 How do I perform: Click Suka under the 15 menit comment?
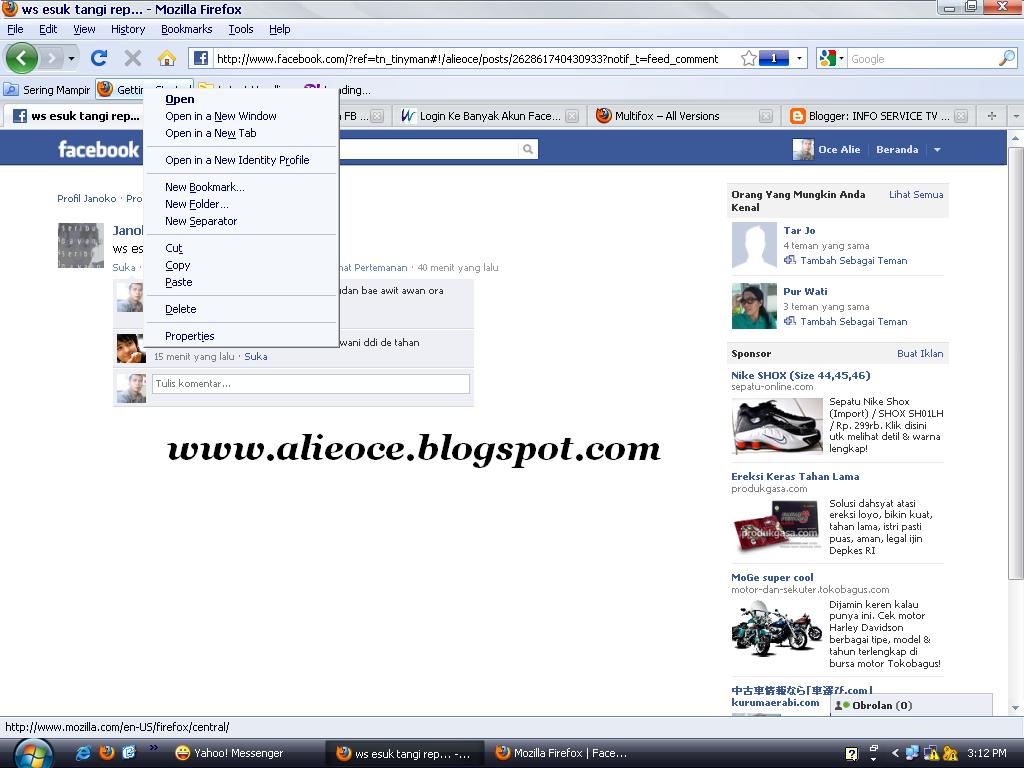point(255,357)
